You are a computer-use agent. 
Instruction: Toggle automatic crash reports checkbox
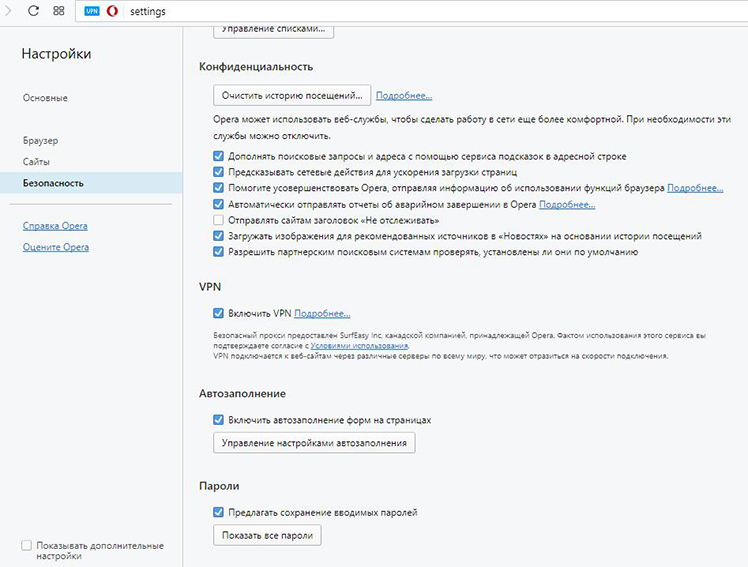pos(218,204)
